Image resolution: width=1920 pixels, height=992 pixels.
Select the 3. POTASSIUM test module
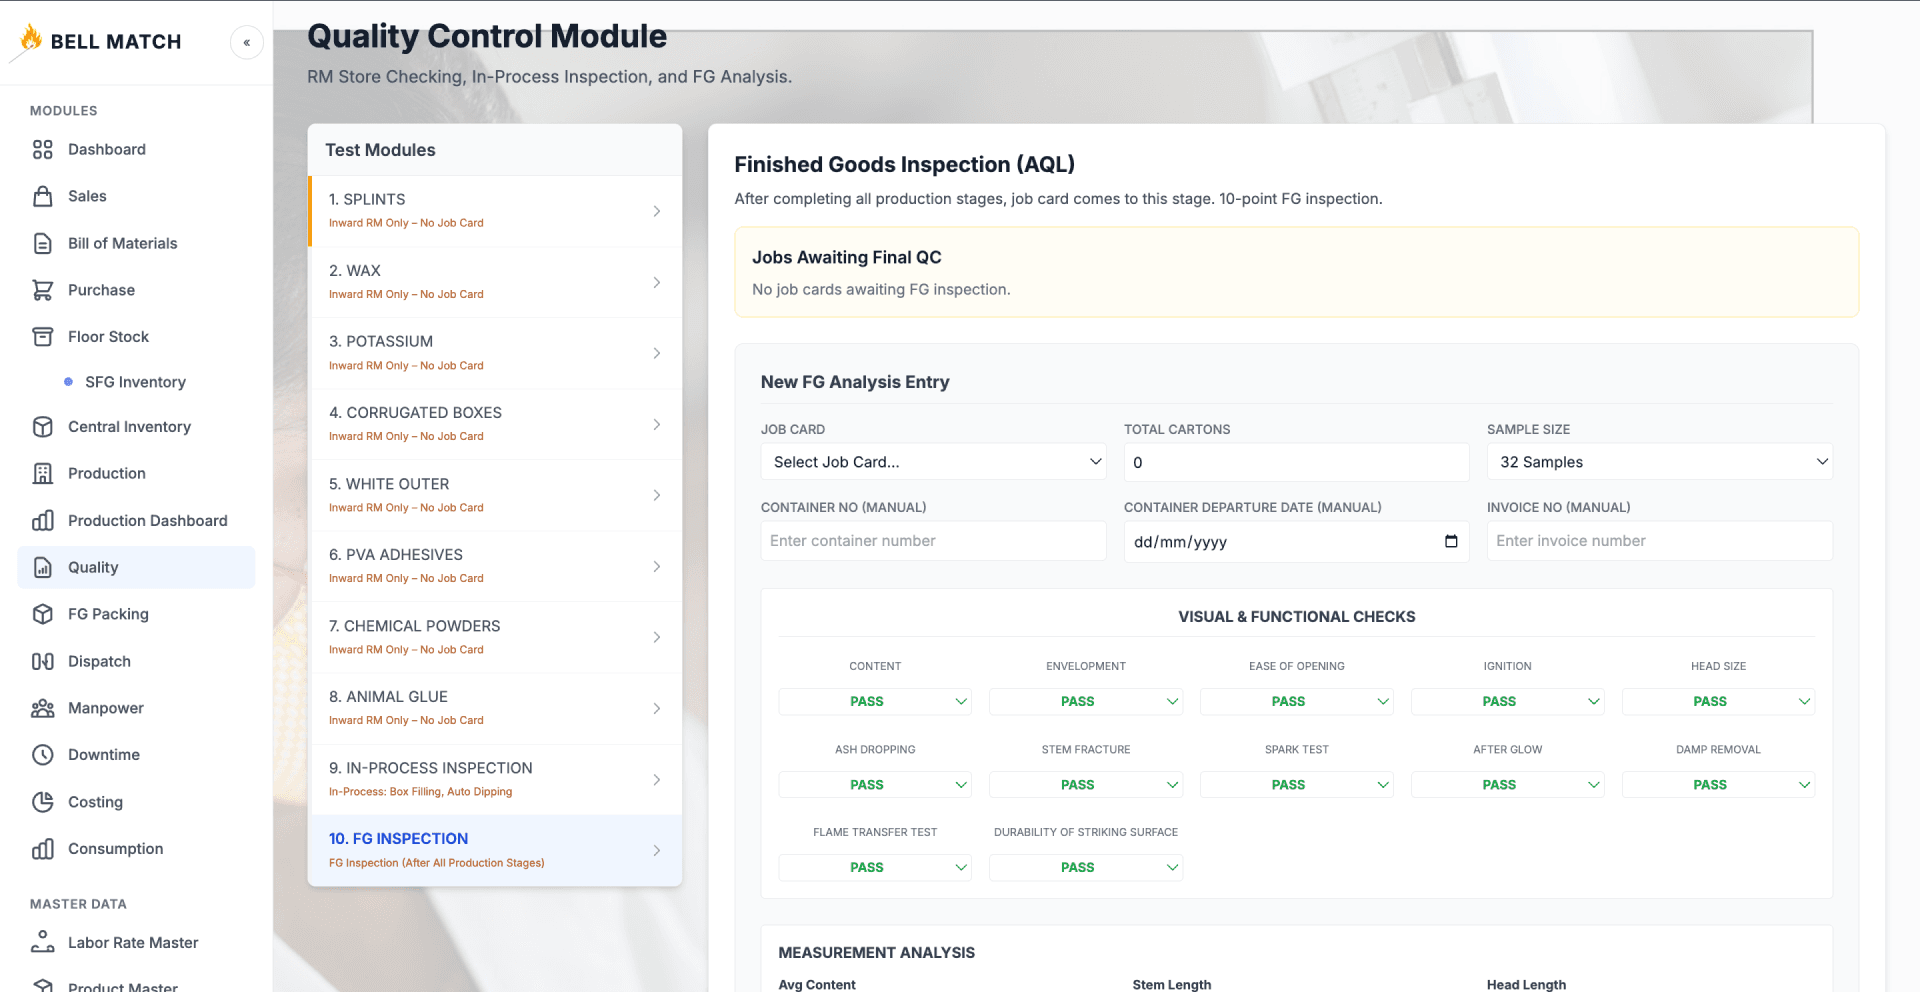click(x=495, y=353)
